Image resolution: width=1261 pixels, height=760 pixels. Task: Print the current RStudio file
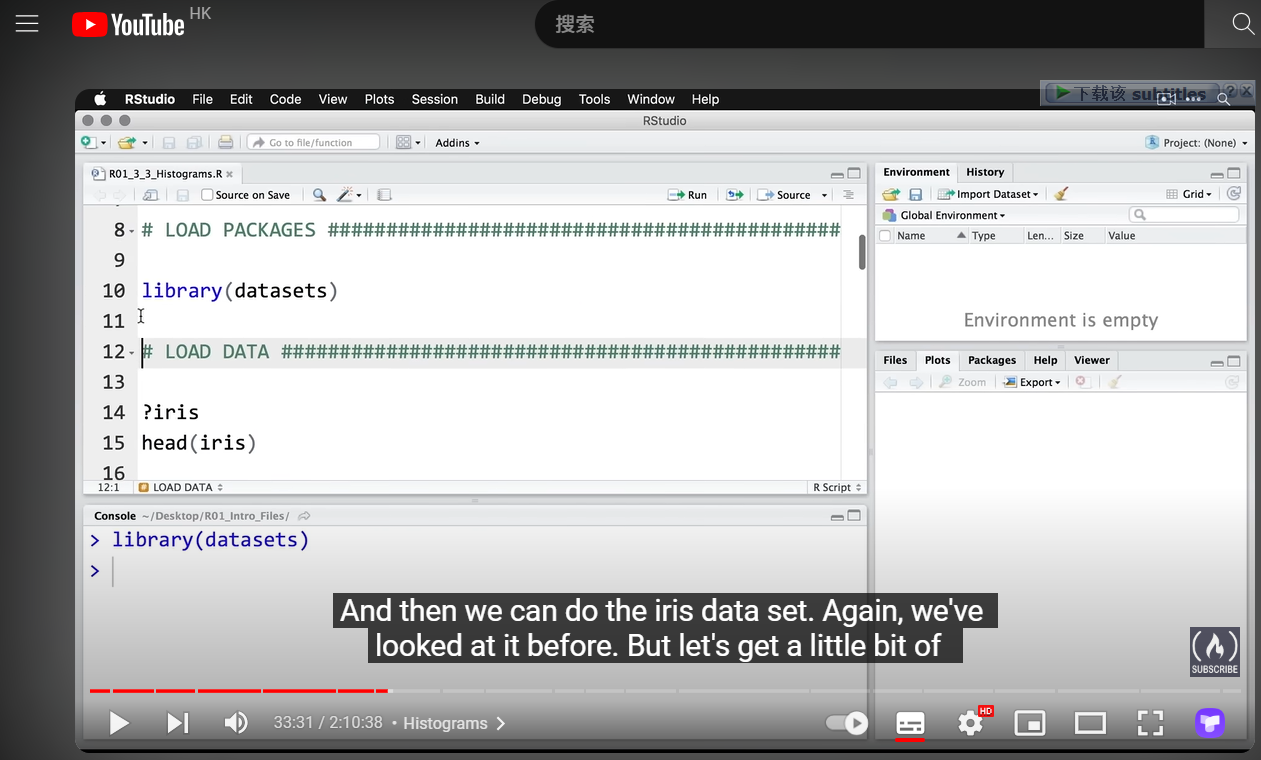(x=225, y=143)
